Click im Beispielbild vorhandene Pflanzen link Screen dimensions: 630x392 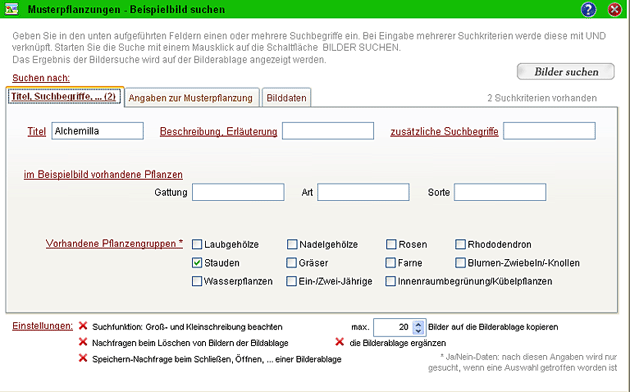(103, 174)
